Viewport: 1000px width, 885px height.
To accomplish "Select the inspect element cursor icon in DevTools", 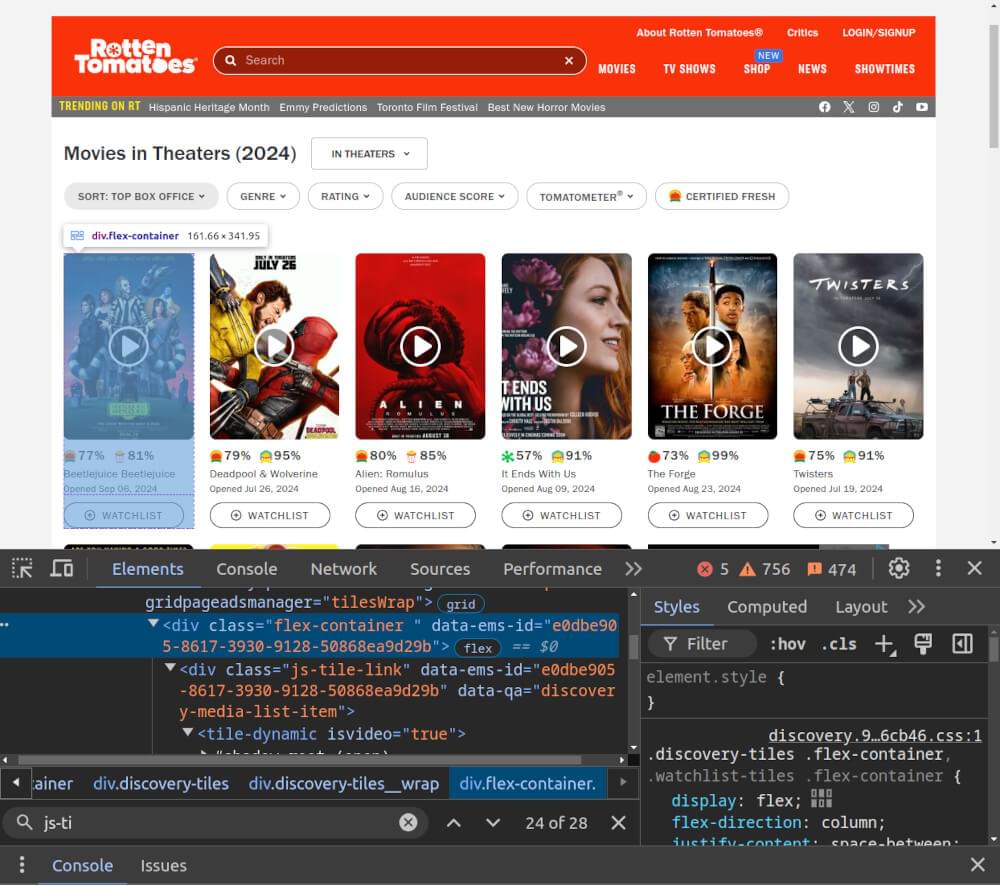I will (21, 568).
